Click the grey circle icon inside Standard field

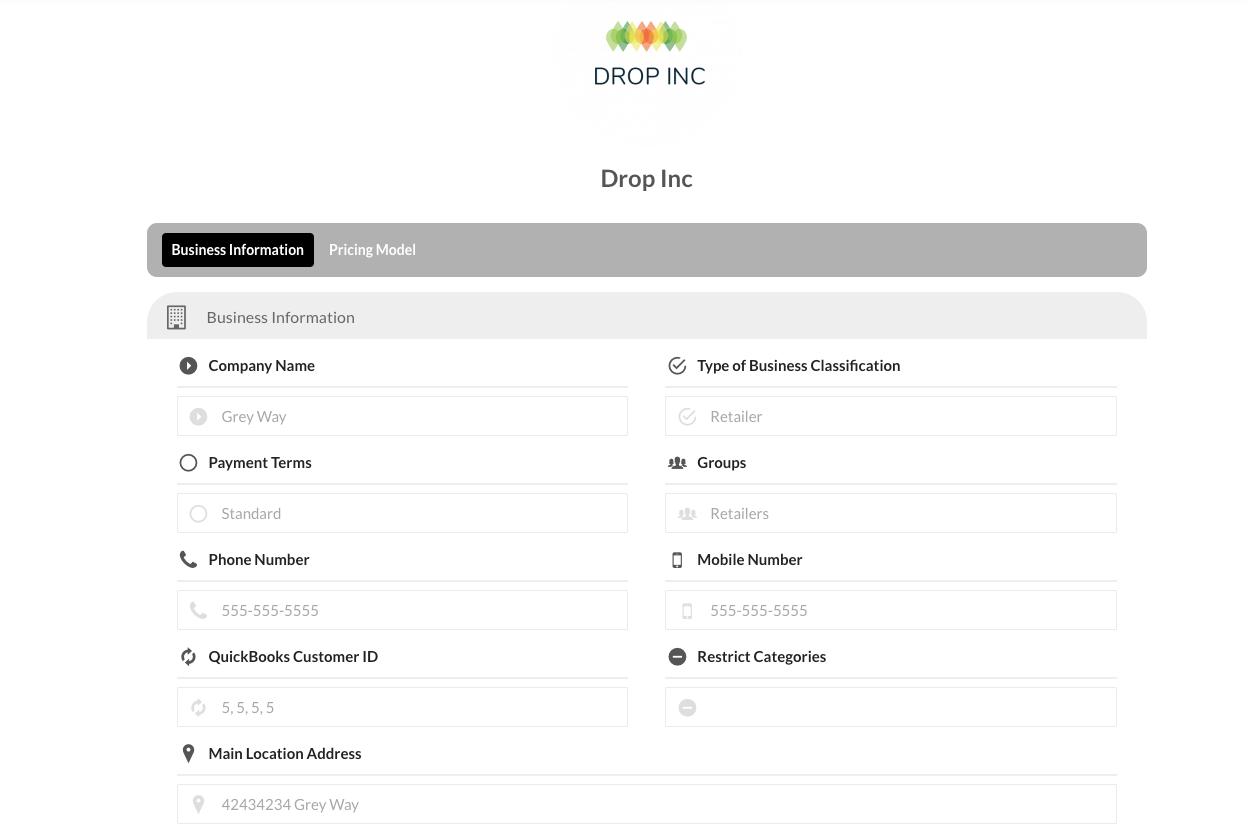(x=198, y=514)
